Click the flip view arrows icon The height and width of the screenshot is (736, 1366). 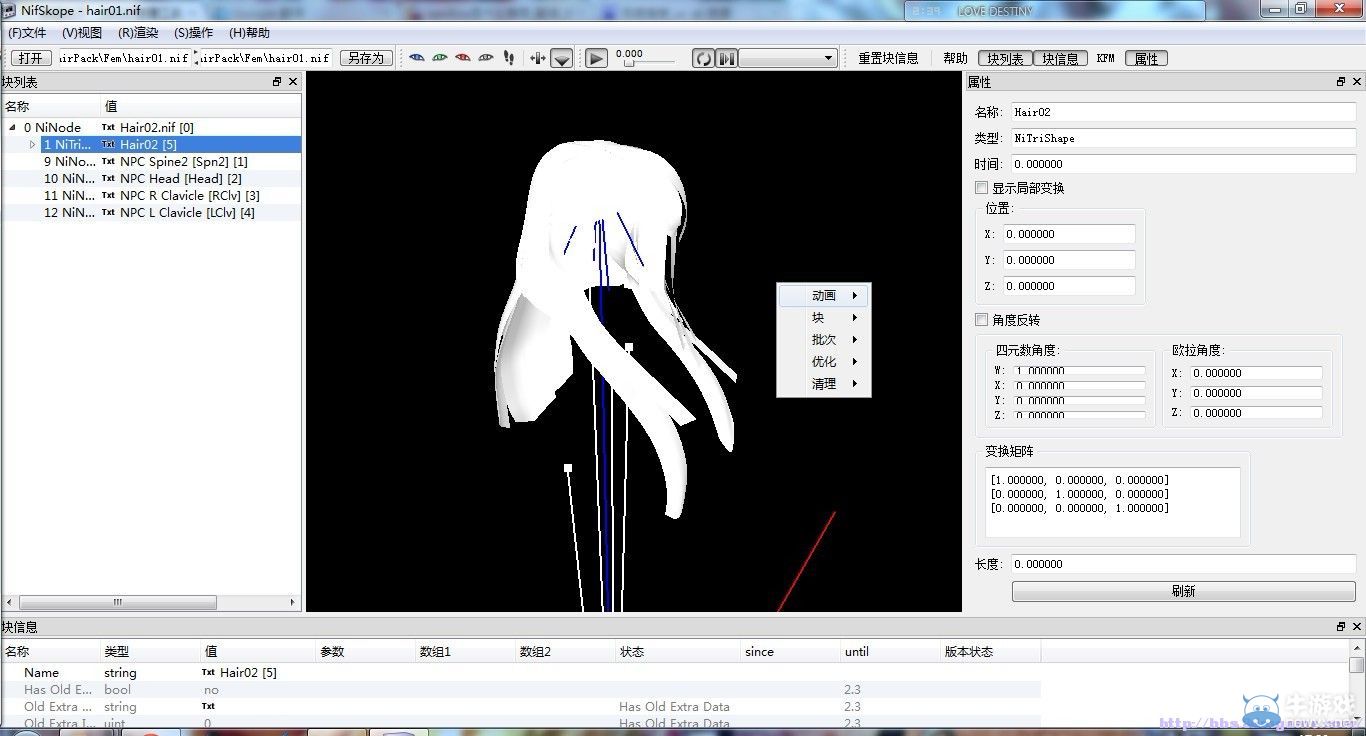(x=538, y=58)
